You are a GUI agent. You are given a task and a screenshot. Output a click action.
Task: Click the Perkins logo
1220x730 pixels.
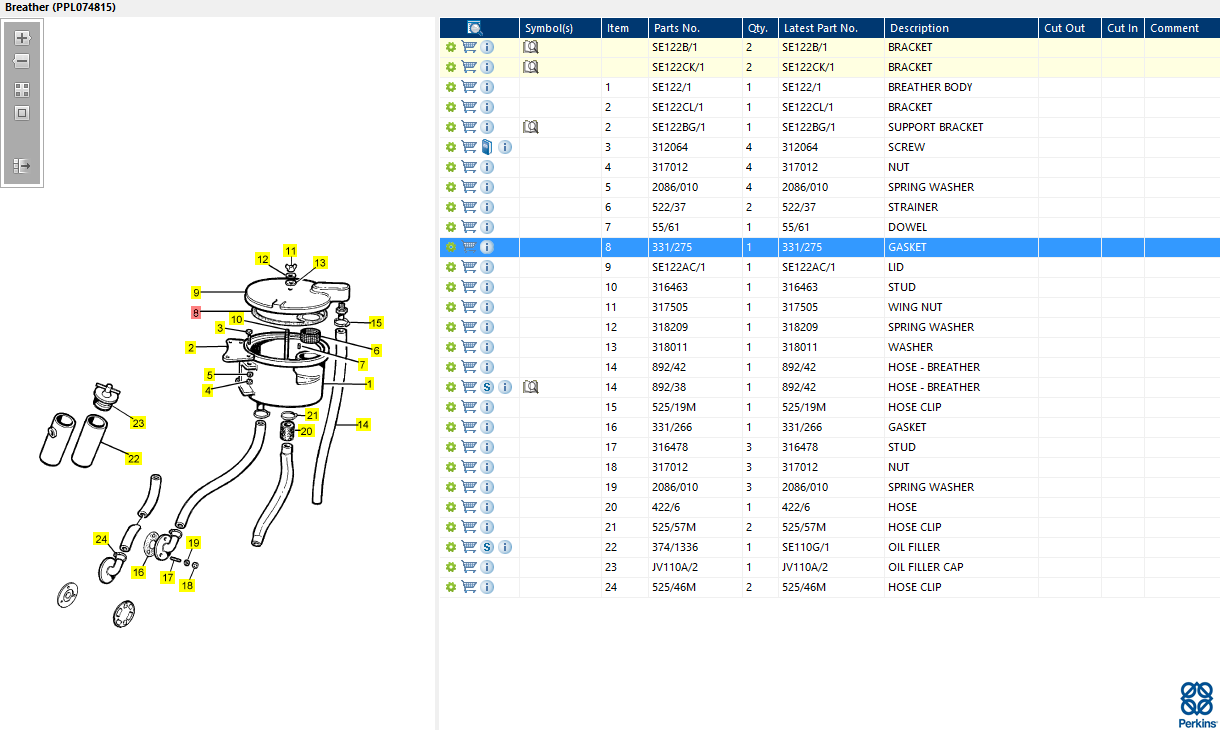coord(1197,705)
